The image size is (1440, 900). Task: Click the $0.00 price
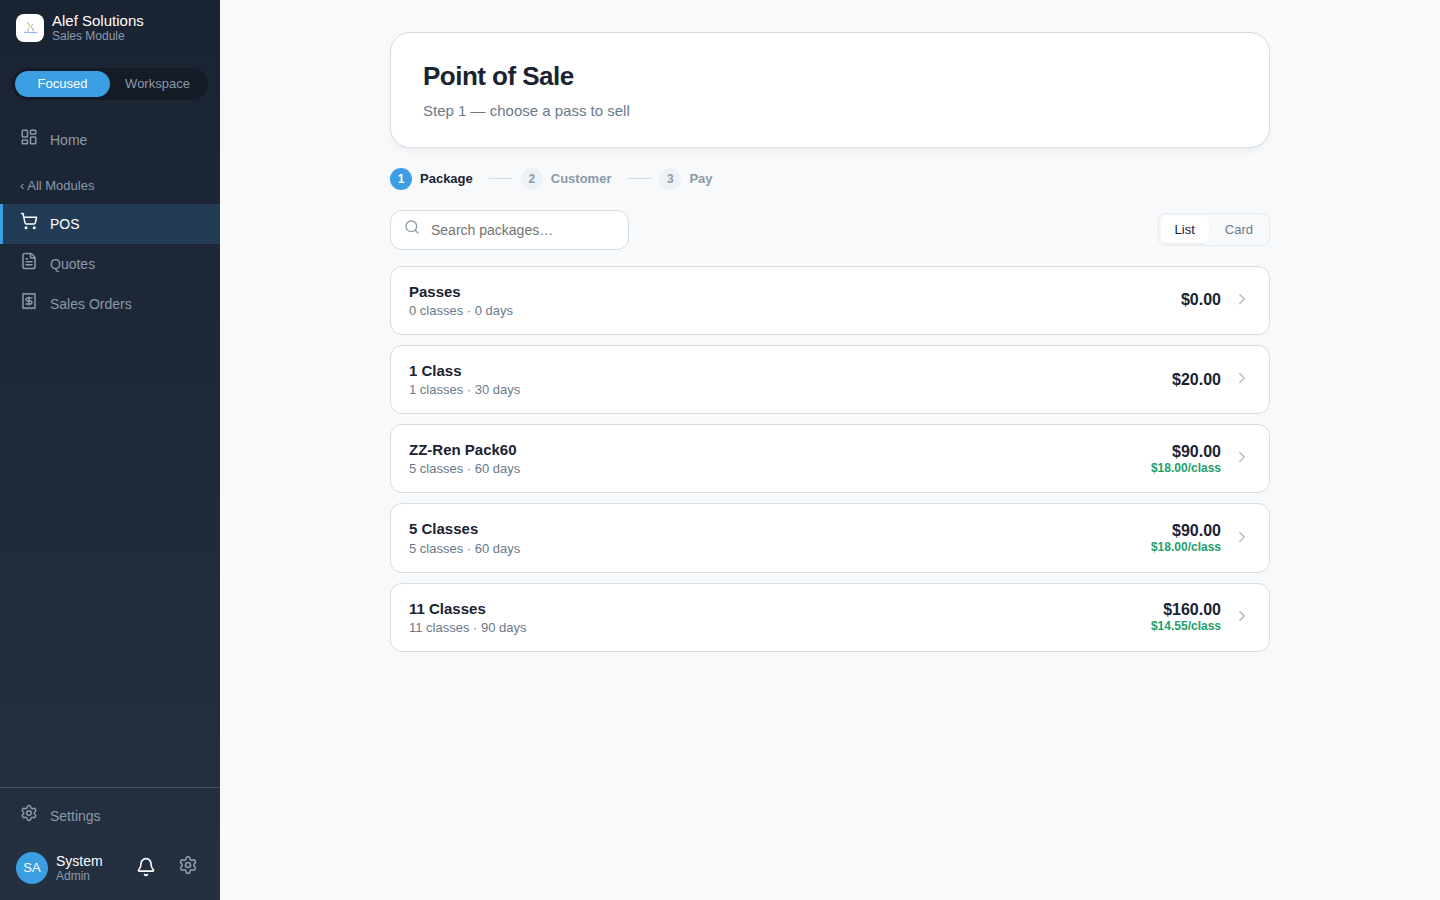1201,299
